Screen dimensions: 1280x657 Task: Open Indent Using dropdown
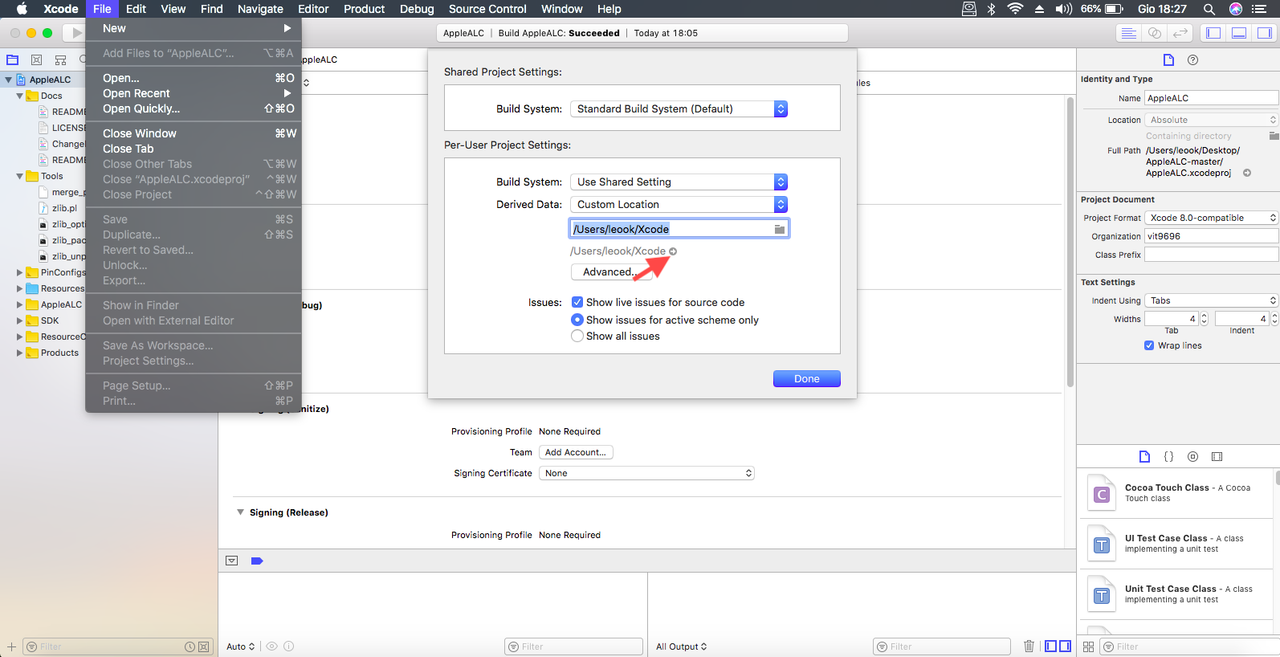(1212, 300)
